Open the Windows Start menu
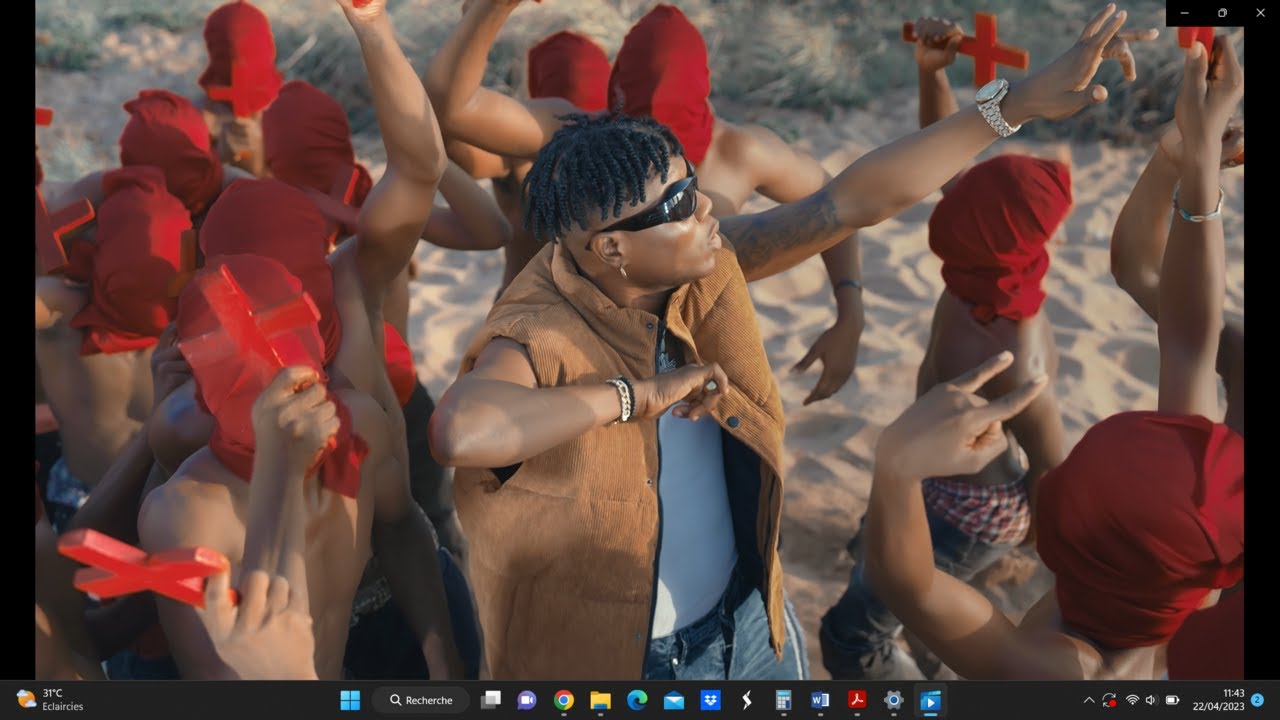1280x720 pixels. [350, 700]
